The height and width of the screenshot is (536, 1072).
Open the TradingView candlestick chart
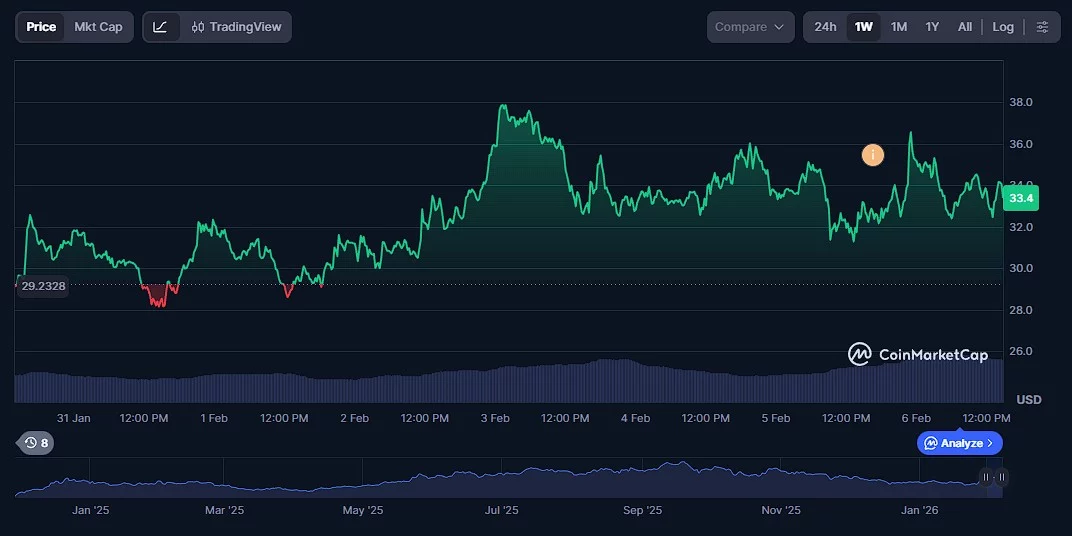pos(237,27)
